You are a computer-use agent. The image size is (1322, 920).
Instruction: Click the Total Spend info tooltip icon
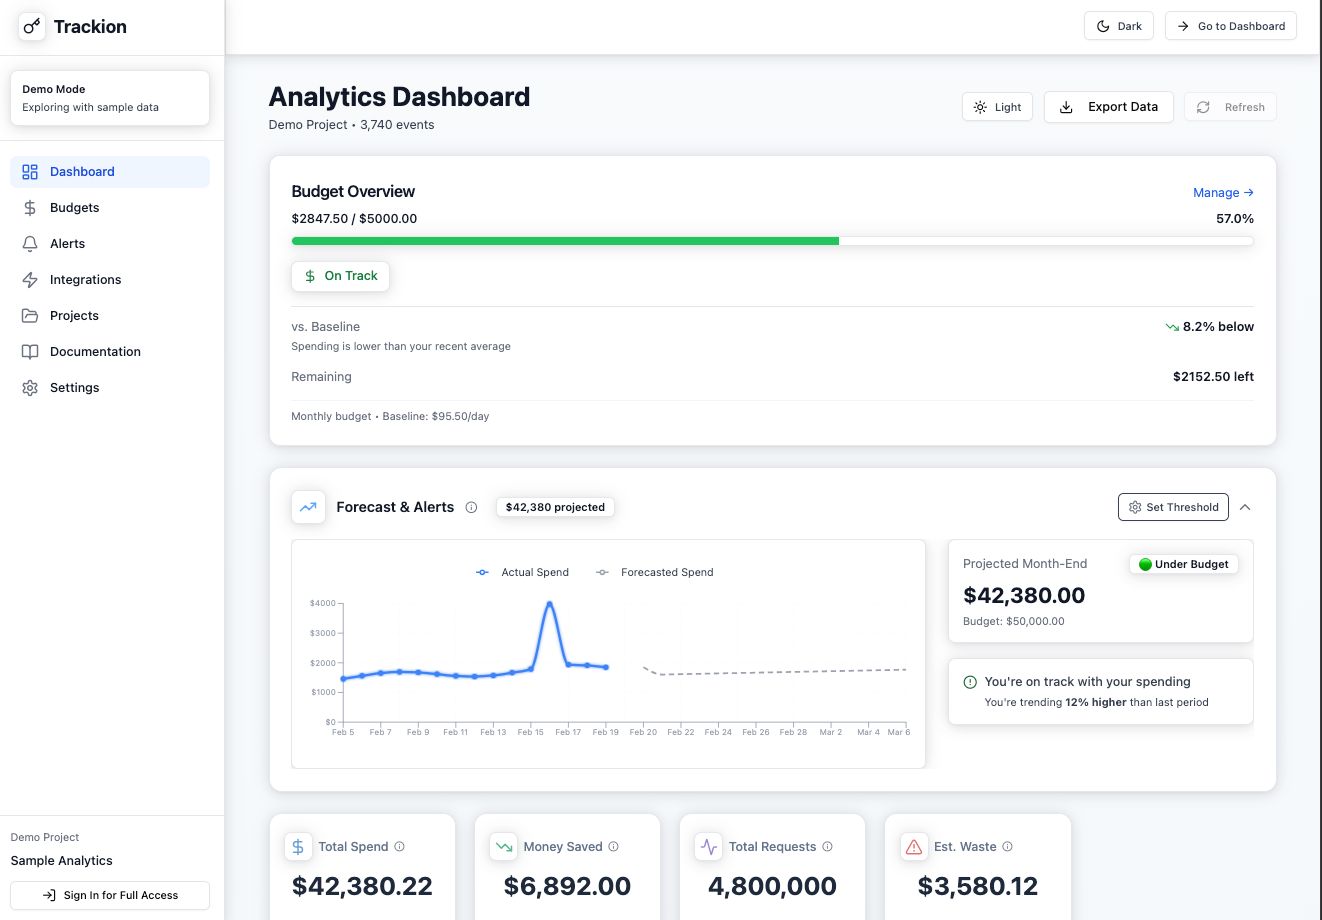pyautogui.click(x=399, y=846)
